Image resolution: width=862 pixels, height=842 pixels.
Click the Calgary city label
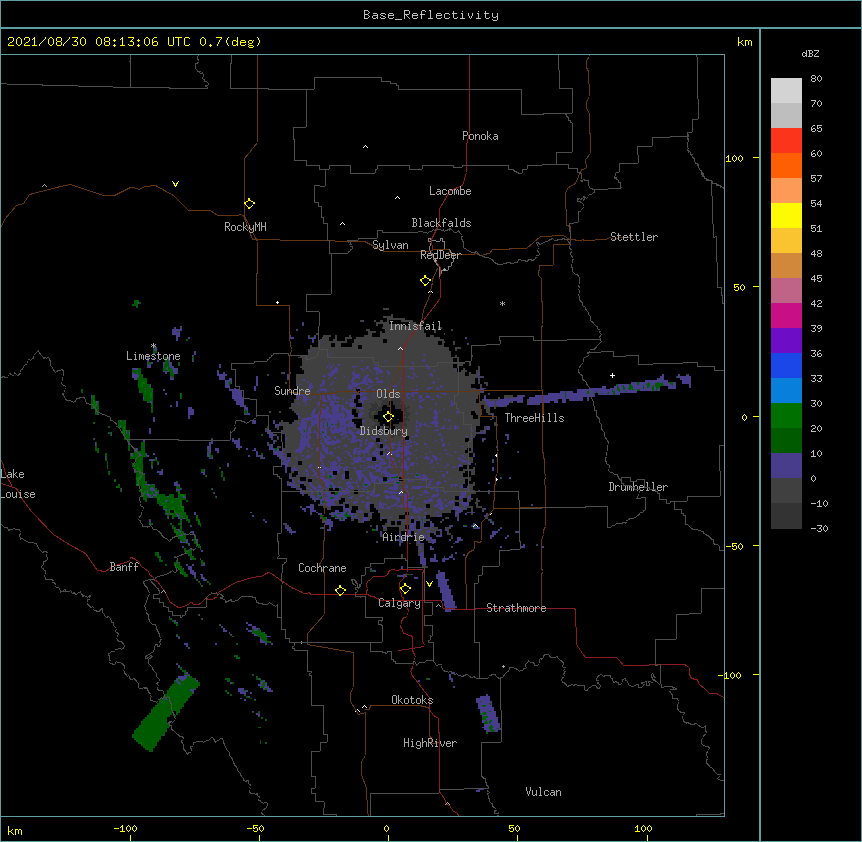[x=399, y=603]
